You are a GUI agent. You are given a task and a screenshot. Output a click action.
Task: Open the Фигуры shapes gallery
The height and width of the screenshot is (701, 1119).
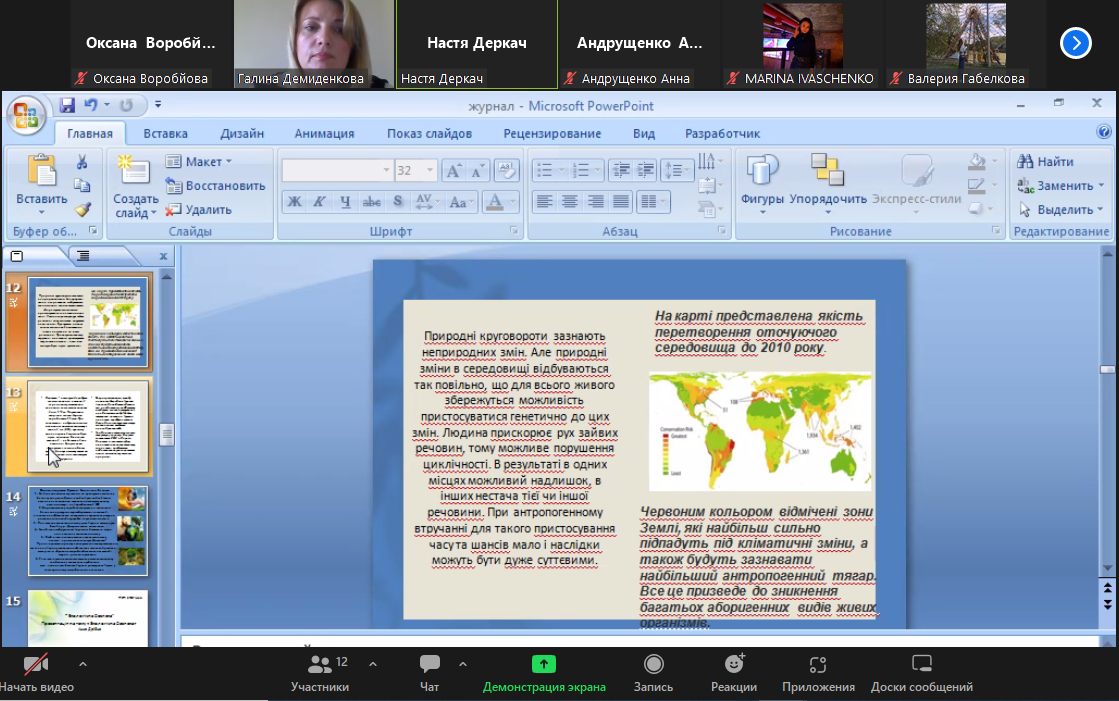[762, 180]
